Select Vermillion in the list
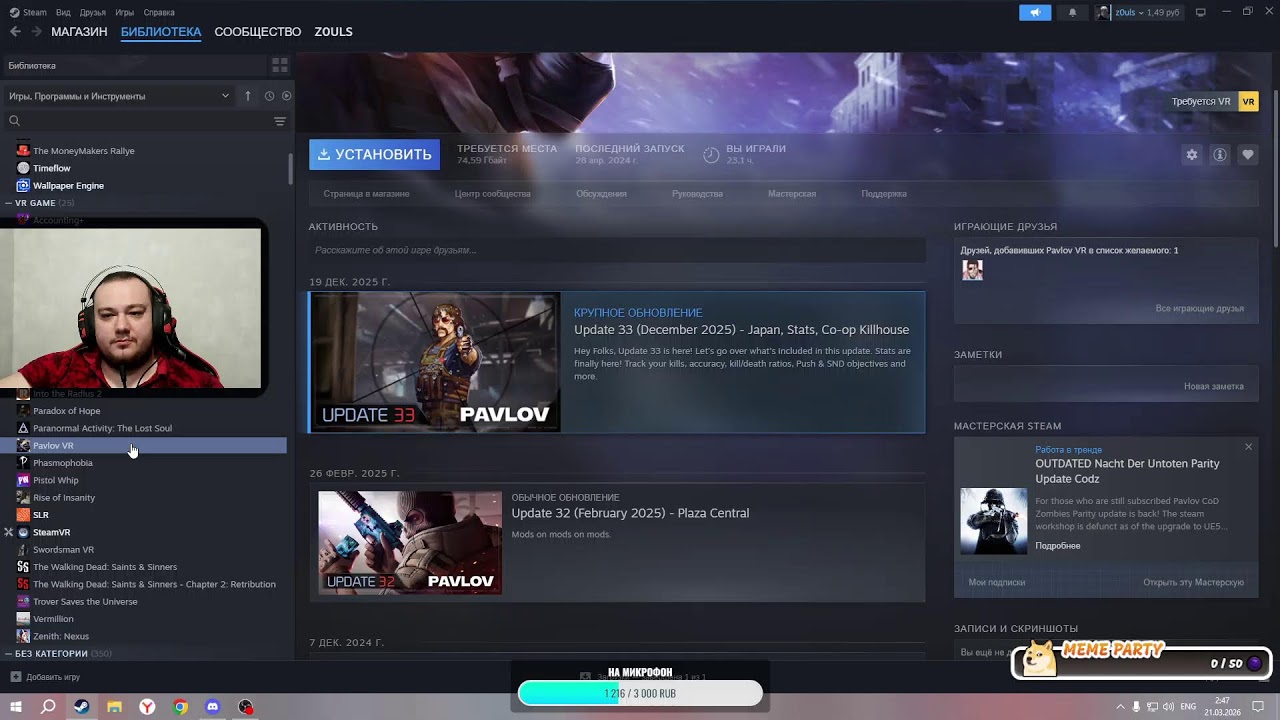The height and width of the screenshot is (720, 1280). 53,619
